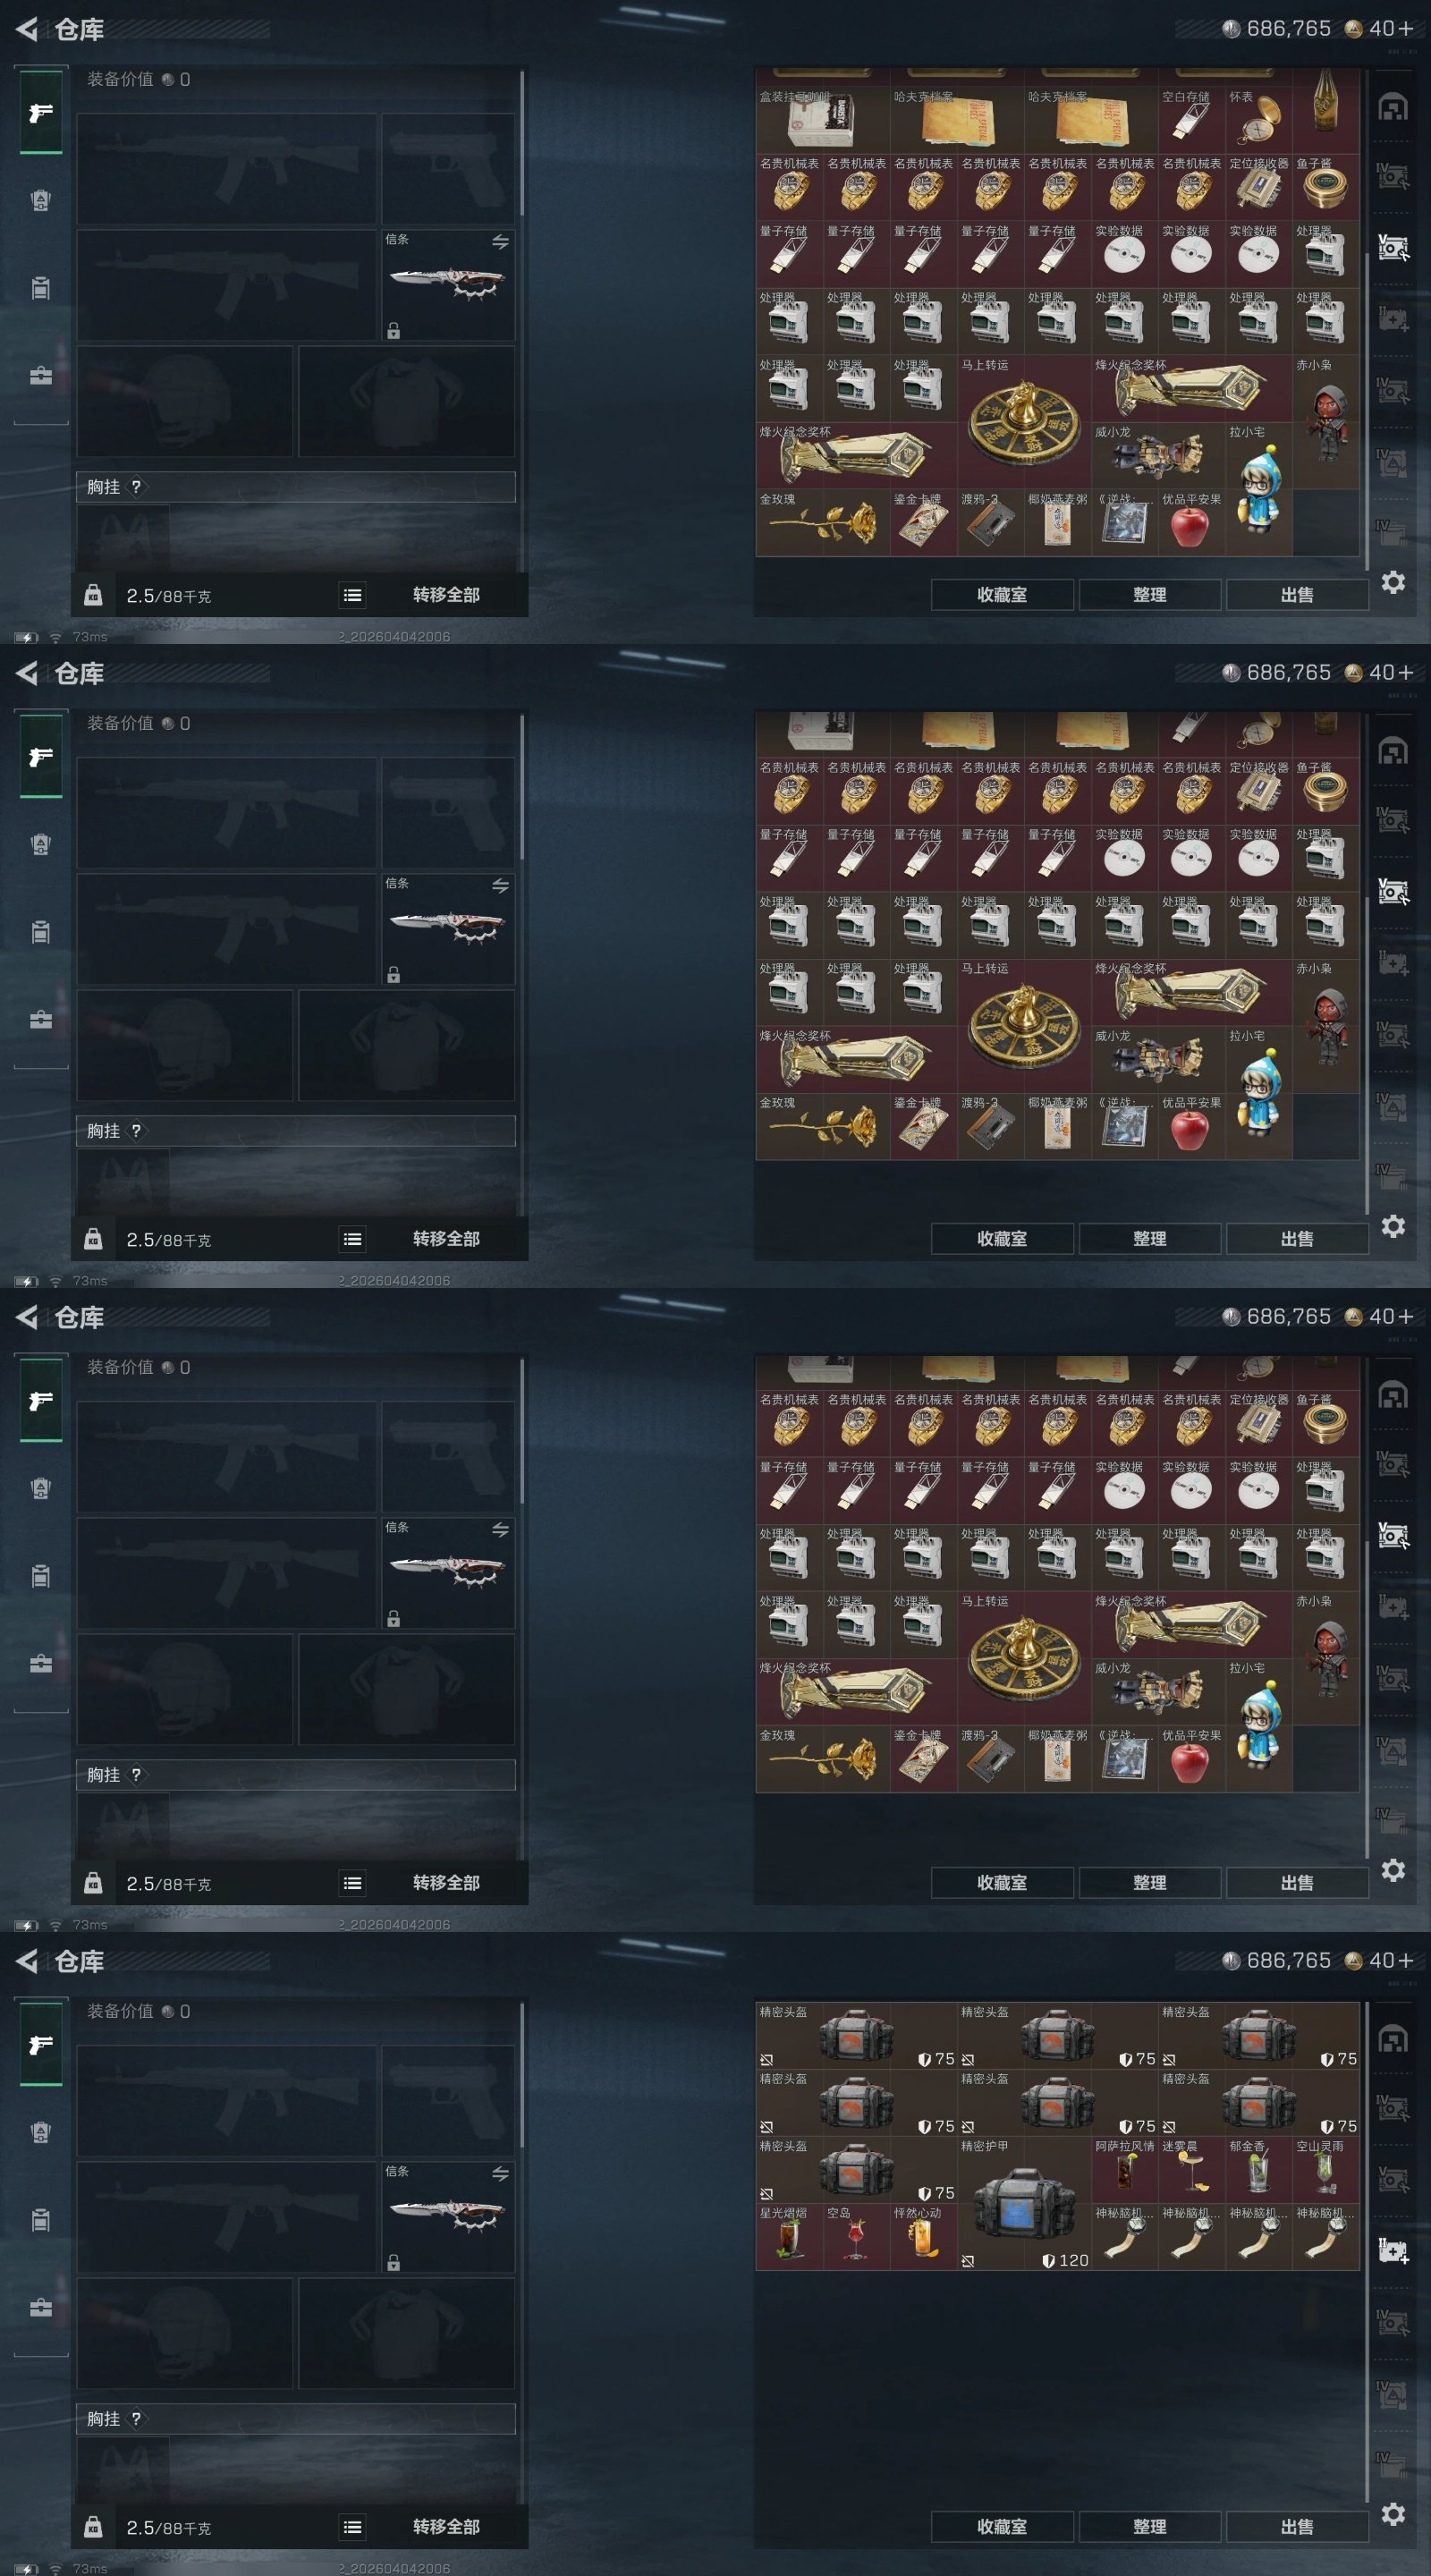Choose the 空岛 red cocktail glass
This screenshot has width=1431, height=2576.
pyautogui.click(x=856, y=2237)
